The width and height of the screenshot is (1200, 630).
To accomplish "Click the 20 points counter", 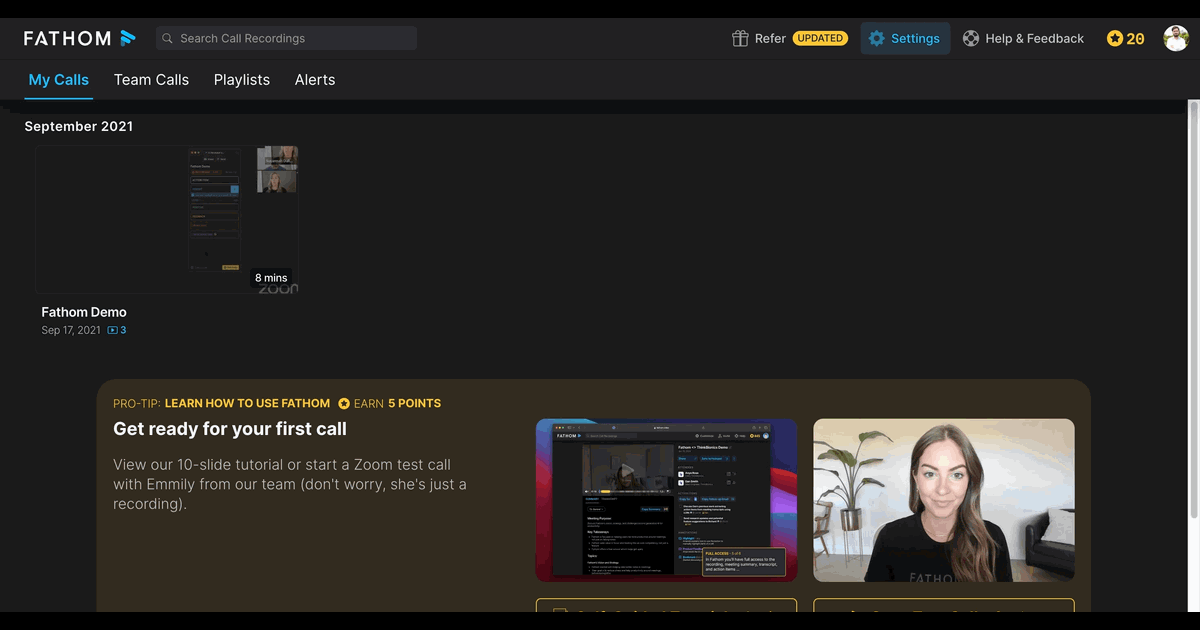I will point(1135,38).
